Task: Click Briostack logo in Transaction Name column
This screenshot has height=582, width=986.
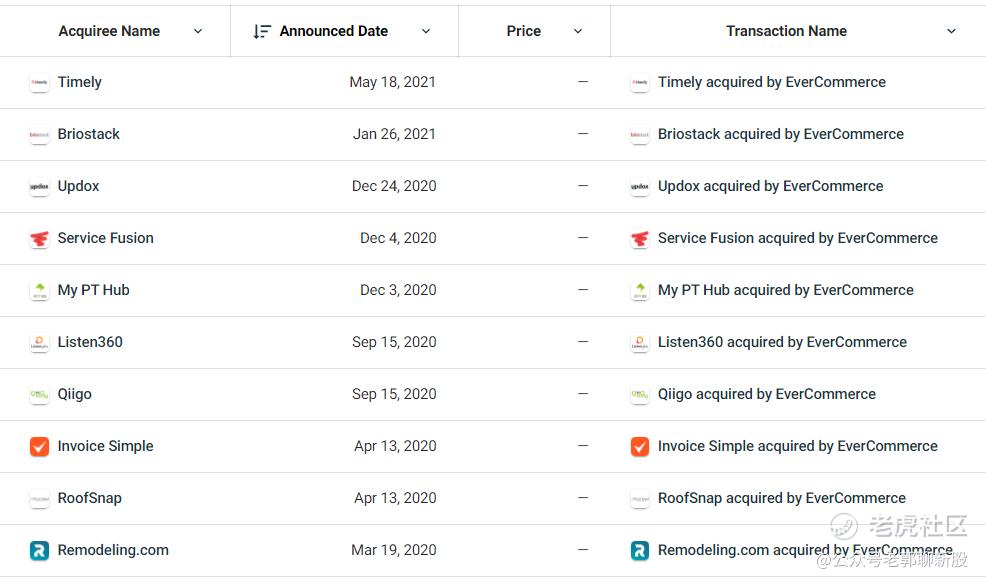Action: point(640,135)
